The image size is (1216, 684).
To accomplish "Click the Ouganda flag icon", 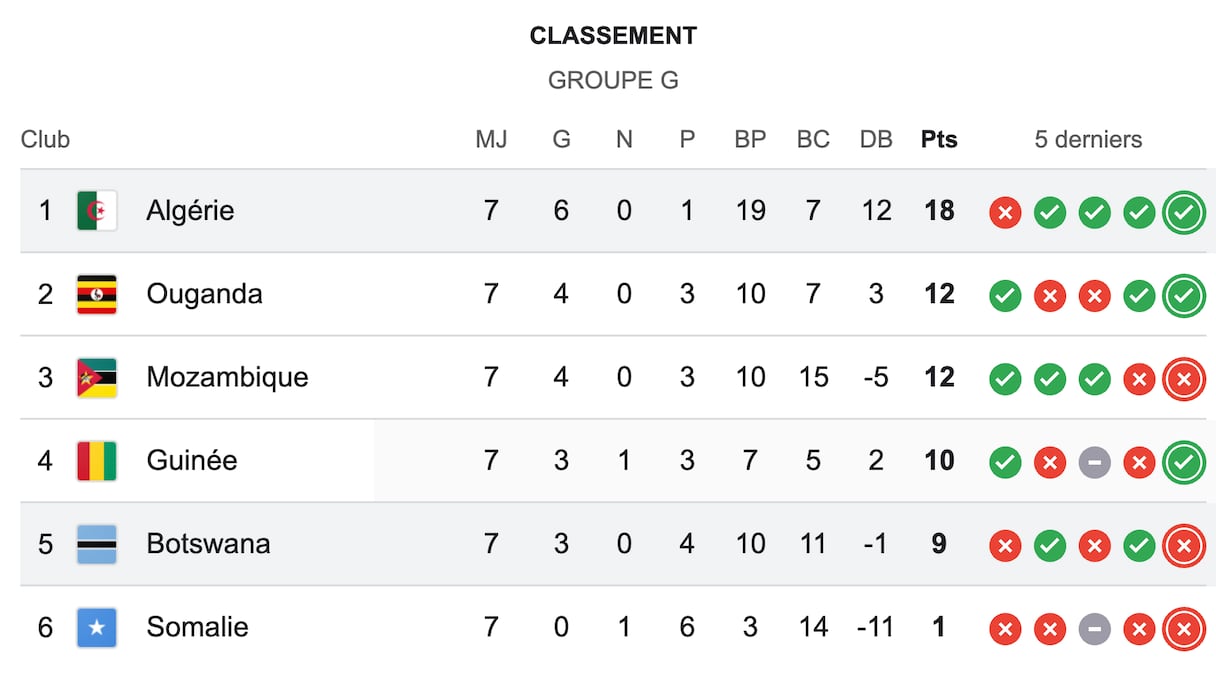I will [97, 294].
